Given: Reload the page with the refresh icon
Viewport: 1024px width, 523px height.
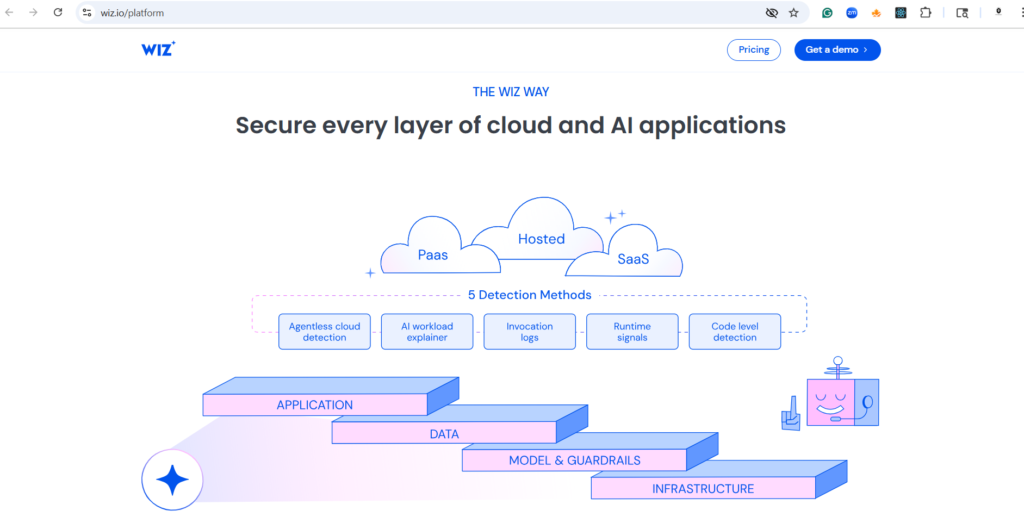Looking at the screenshot, I should pyautogui.click(x=58, y=13).
